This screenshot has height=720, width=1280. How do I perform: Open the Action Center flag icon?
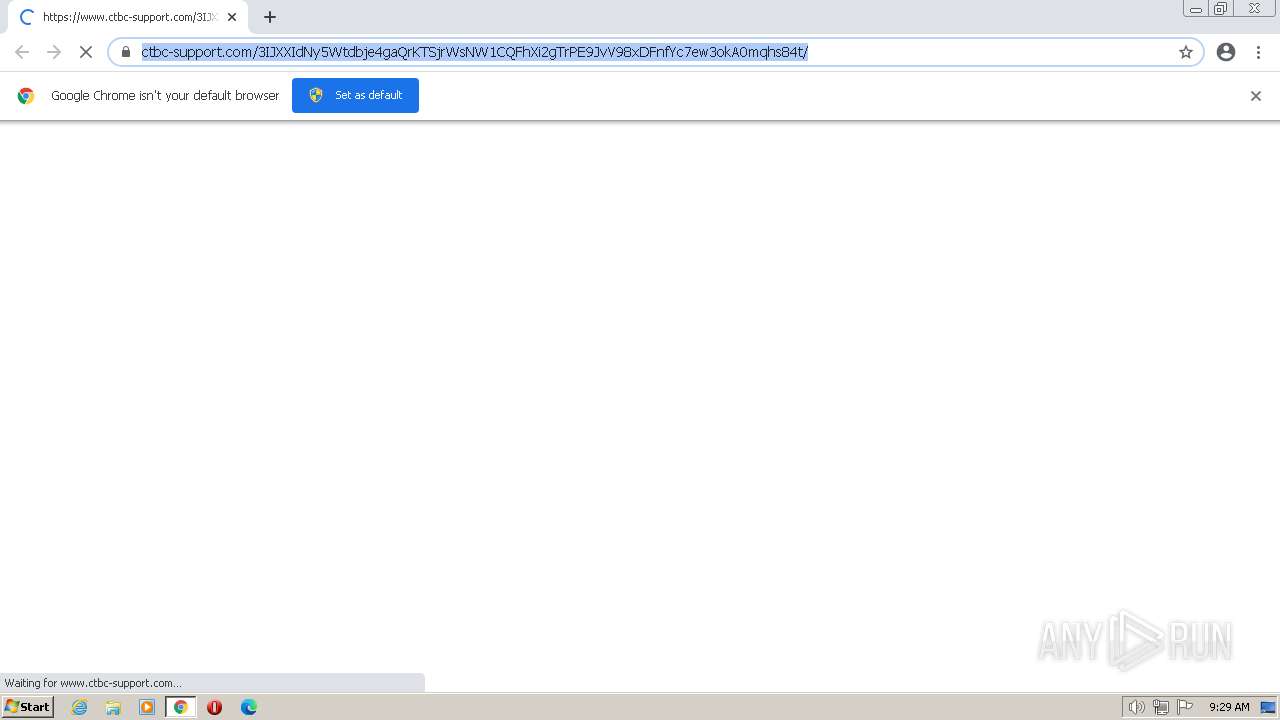(1185, 707)
